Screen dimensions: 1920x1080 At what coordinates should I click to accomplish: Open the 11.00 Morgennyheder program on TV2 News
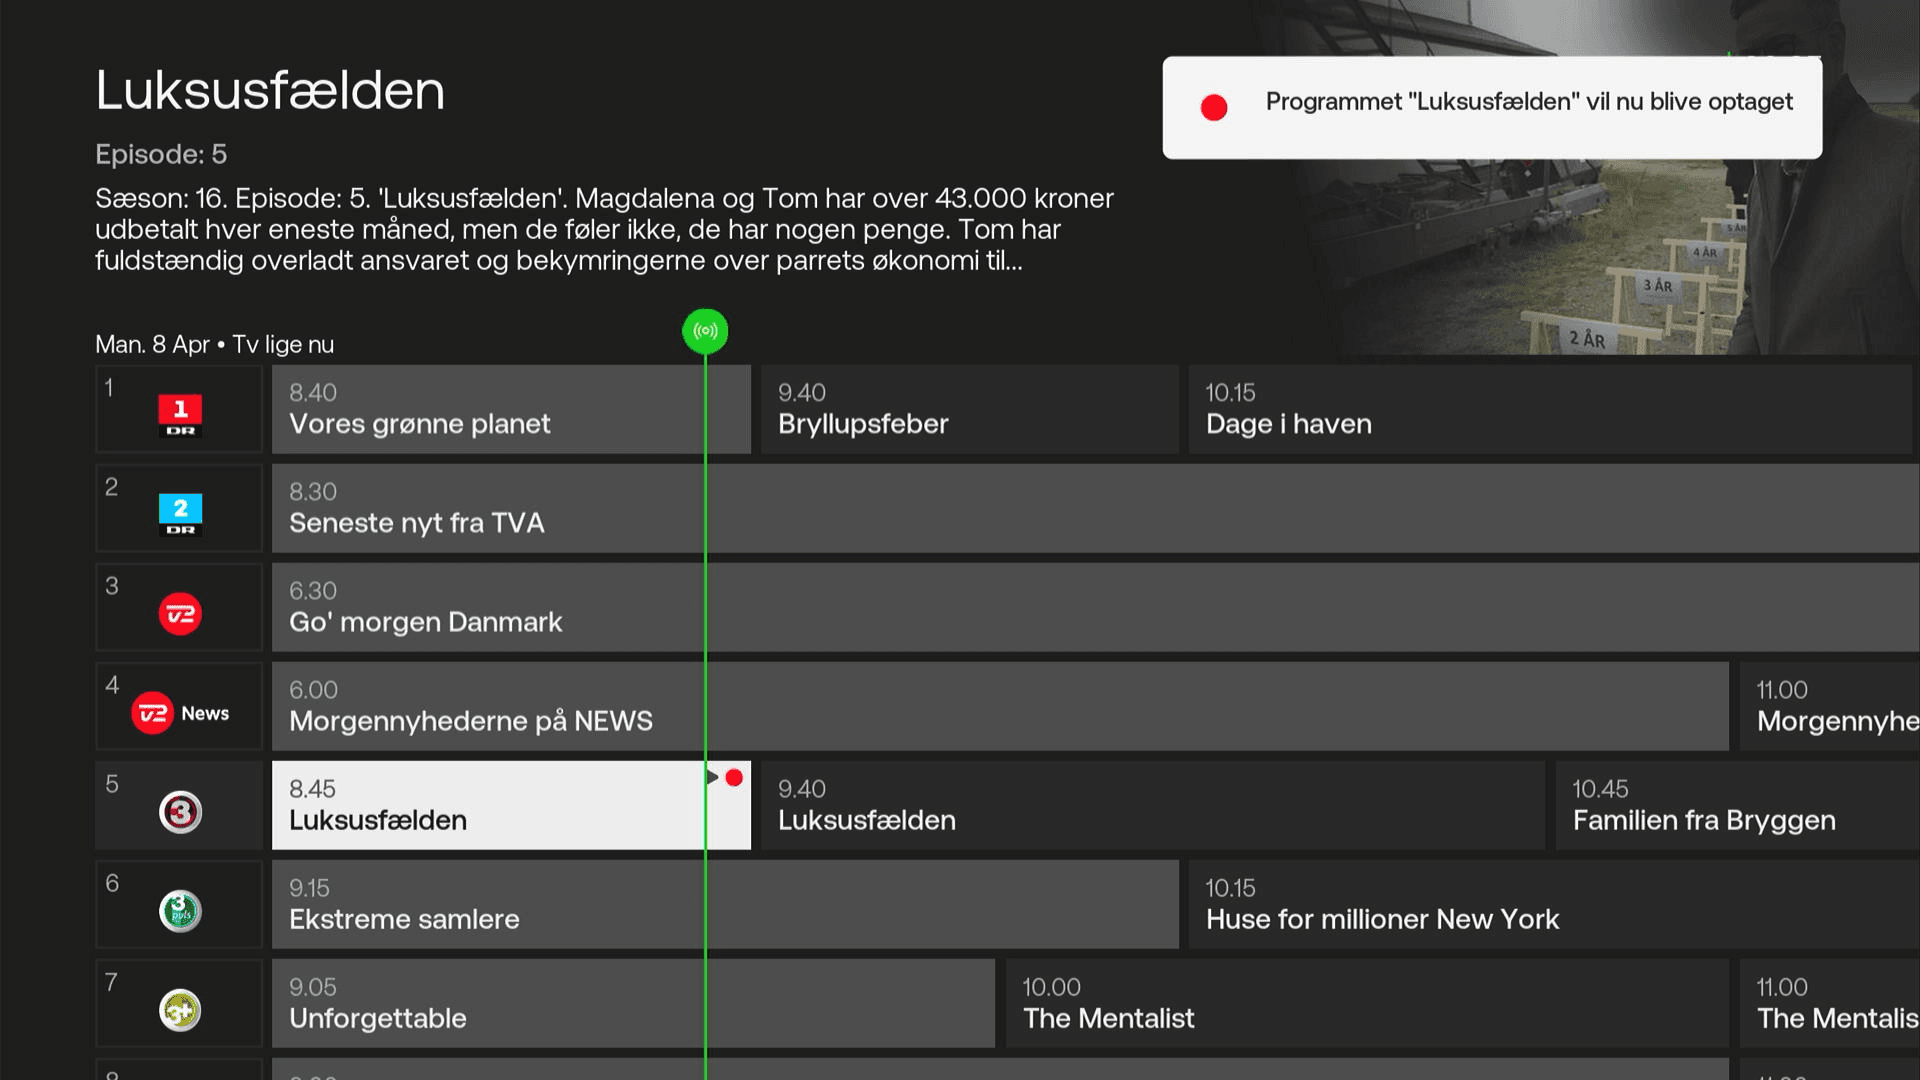[1830, 706]
